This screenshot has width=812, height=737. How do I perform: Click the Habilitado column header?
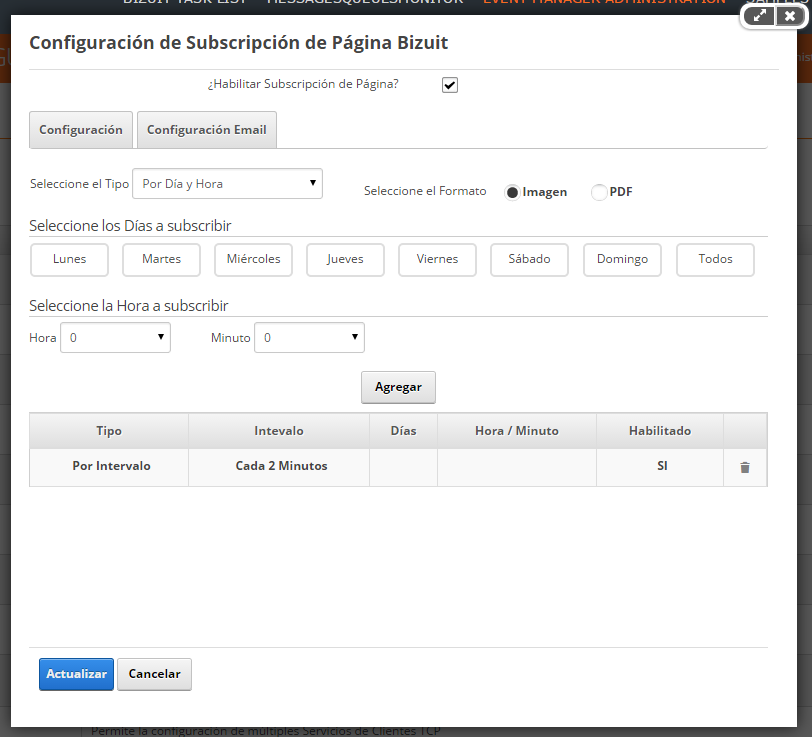point(660,431)
